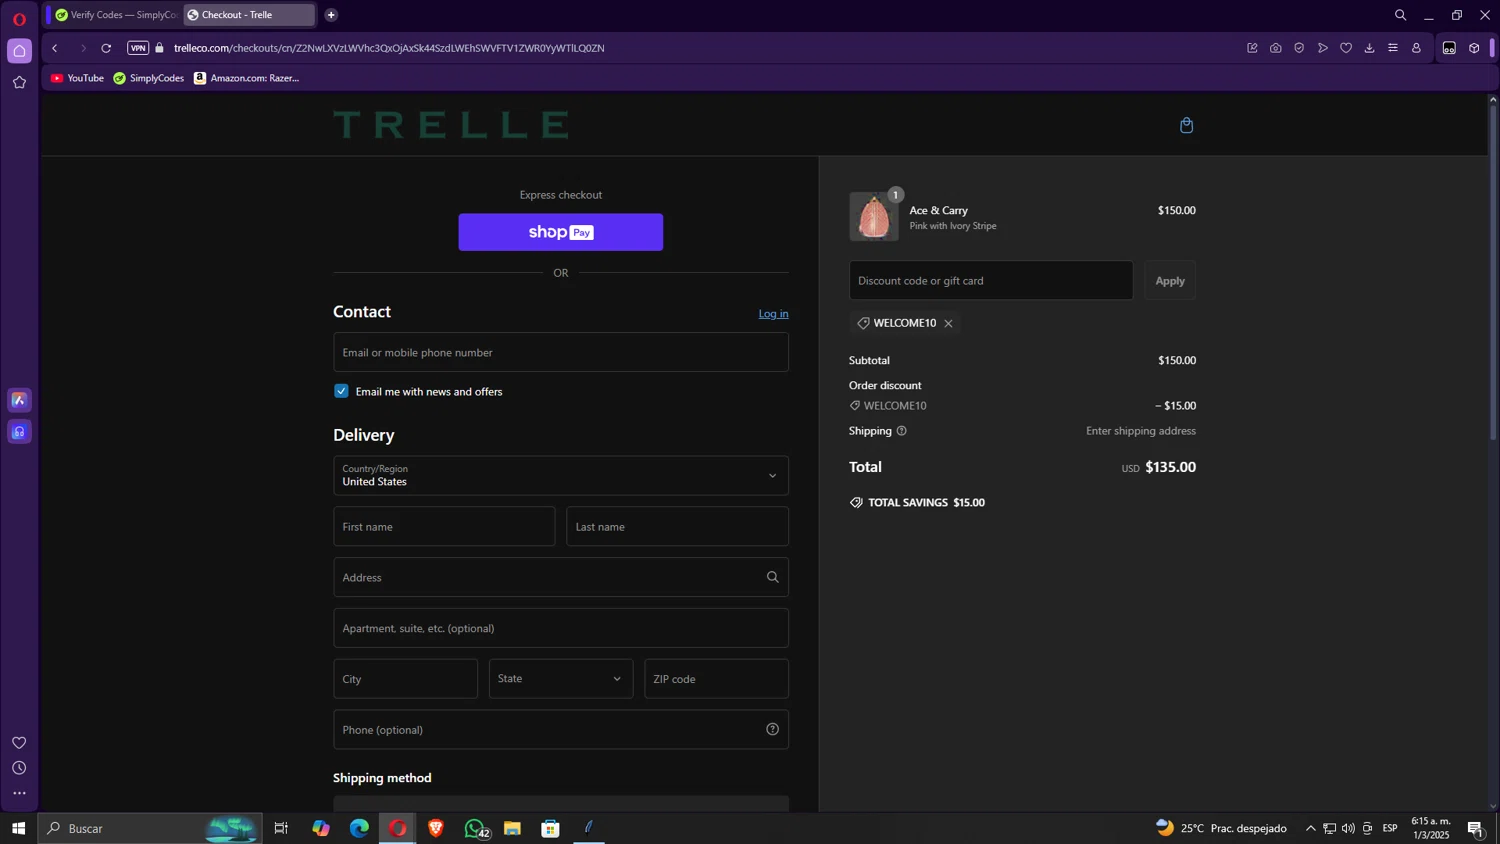Click the Address input field
This screenshot has width=1500, height=844.
[560, 577]
